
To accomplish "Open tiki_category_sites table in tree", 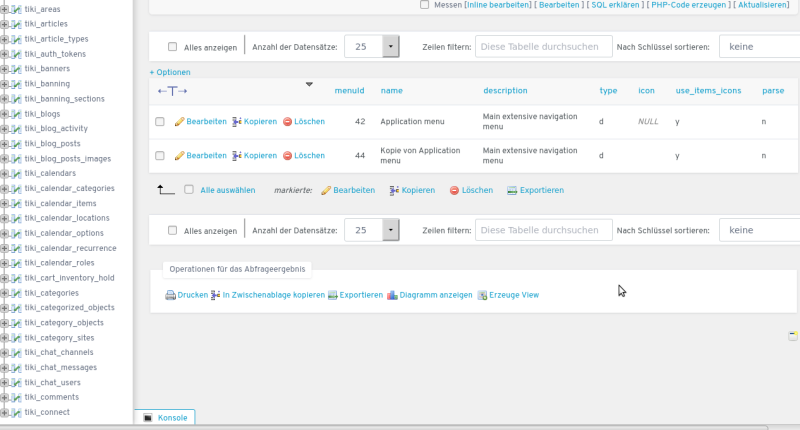I will point(59,338).
